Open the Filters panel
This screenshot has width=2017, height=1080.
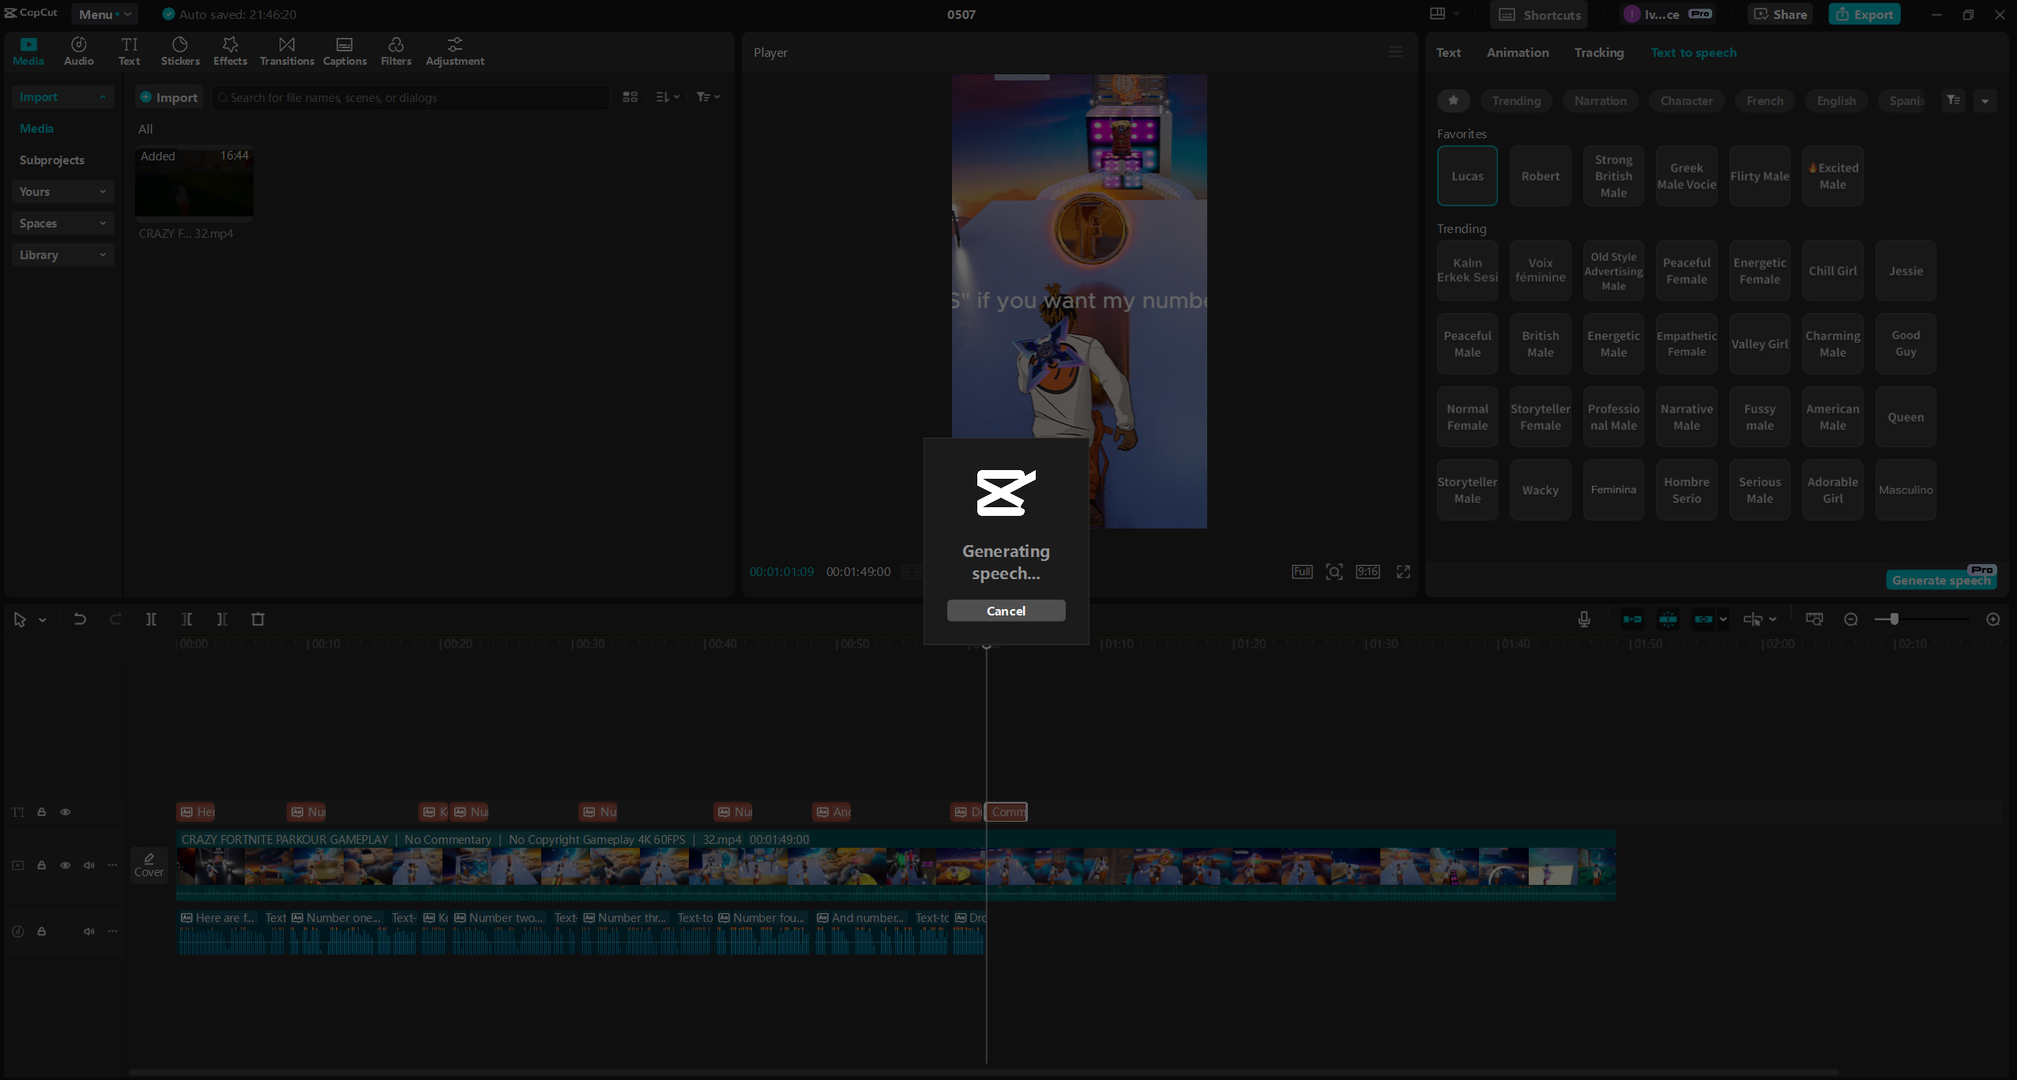(396, 51)
